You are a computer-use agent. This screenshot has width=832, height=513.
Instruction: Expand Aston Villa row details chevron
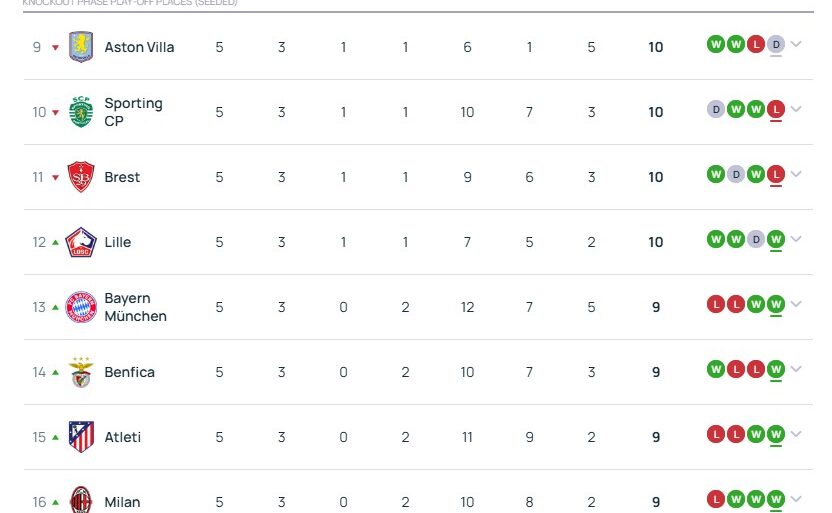pos(796,44)
